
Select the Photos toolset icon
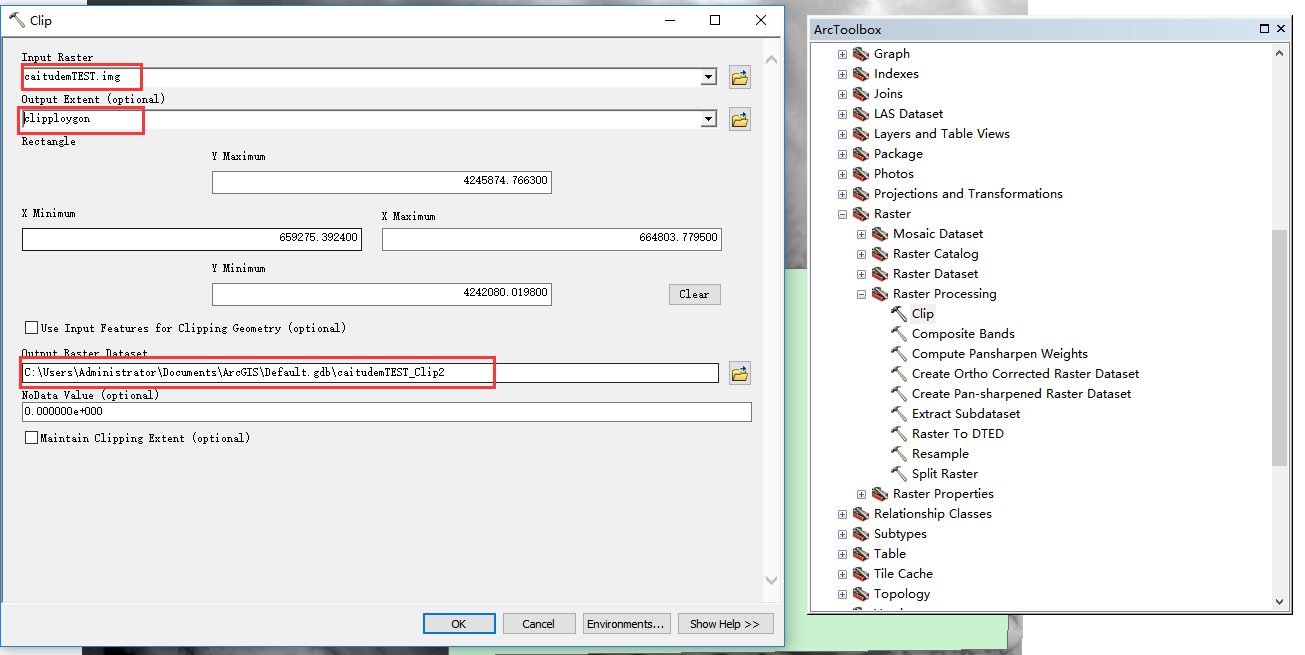click(861, 174)
